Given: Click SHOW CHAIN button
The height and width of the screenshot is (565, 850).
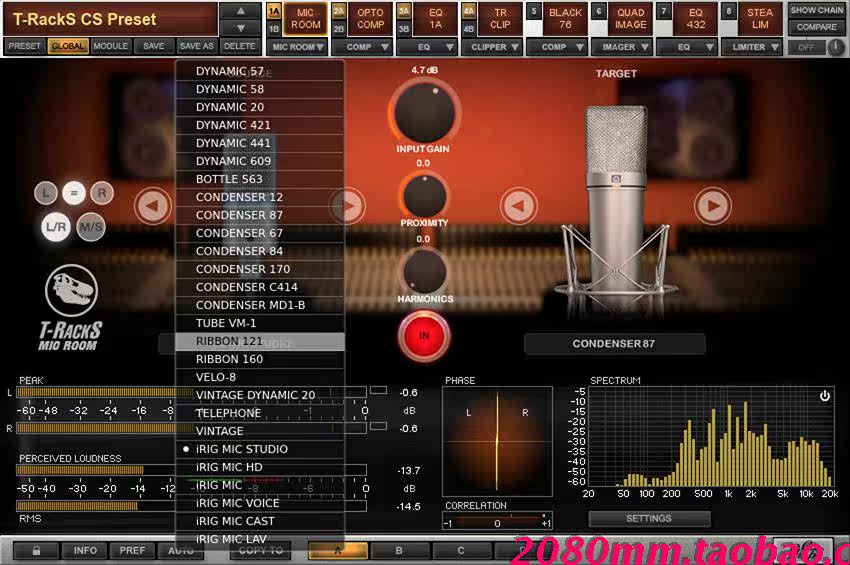Looking at the screenshot, I should 816,10.
